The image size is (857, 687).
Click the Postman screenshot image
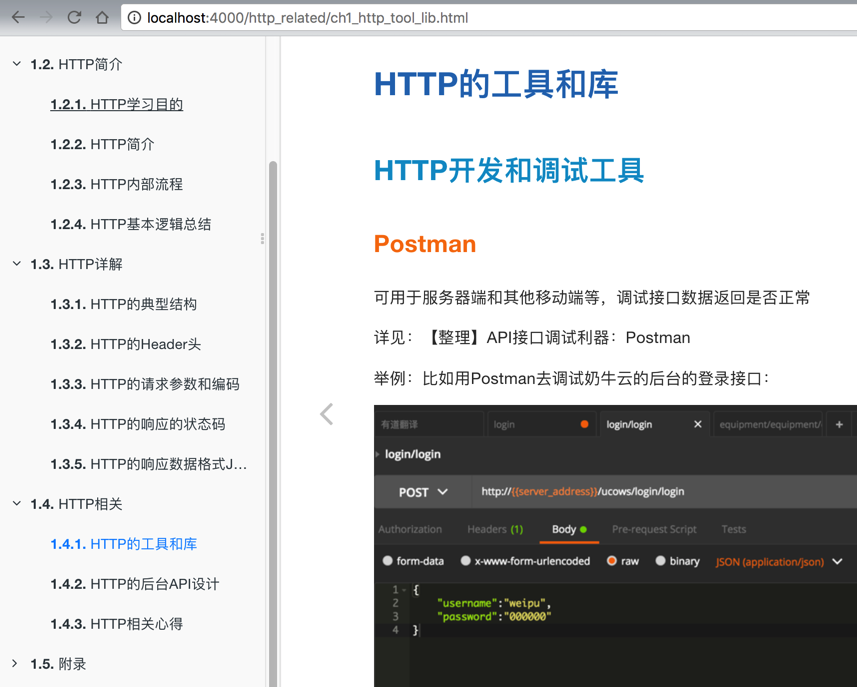pyautogui.click(x=615, y=546)
